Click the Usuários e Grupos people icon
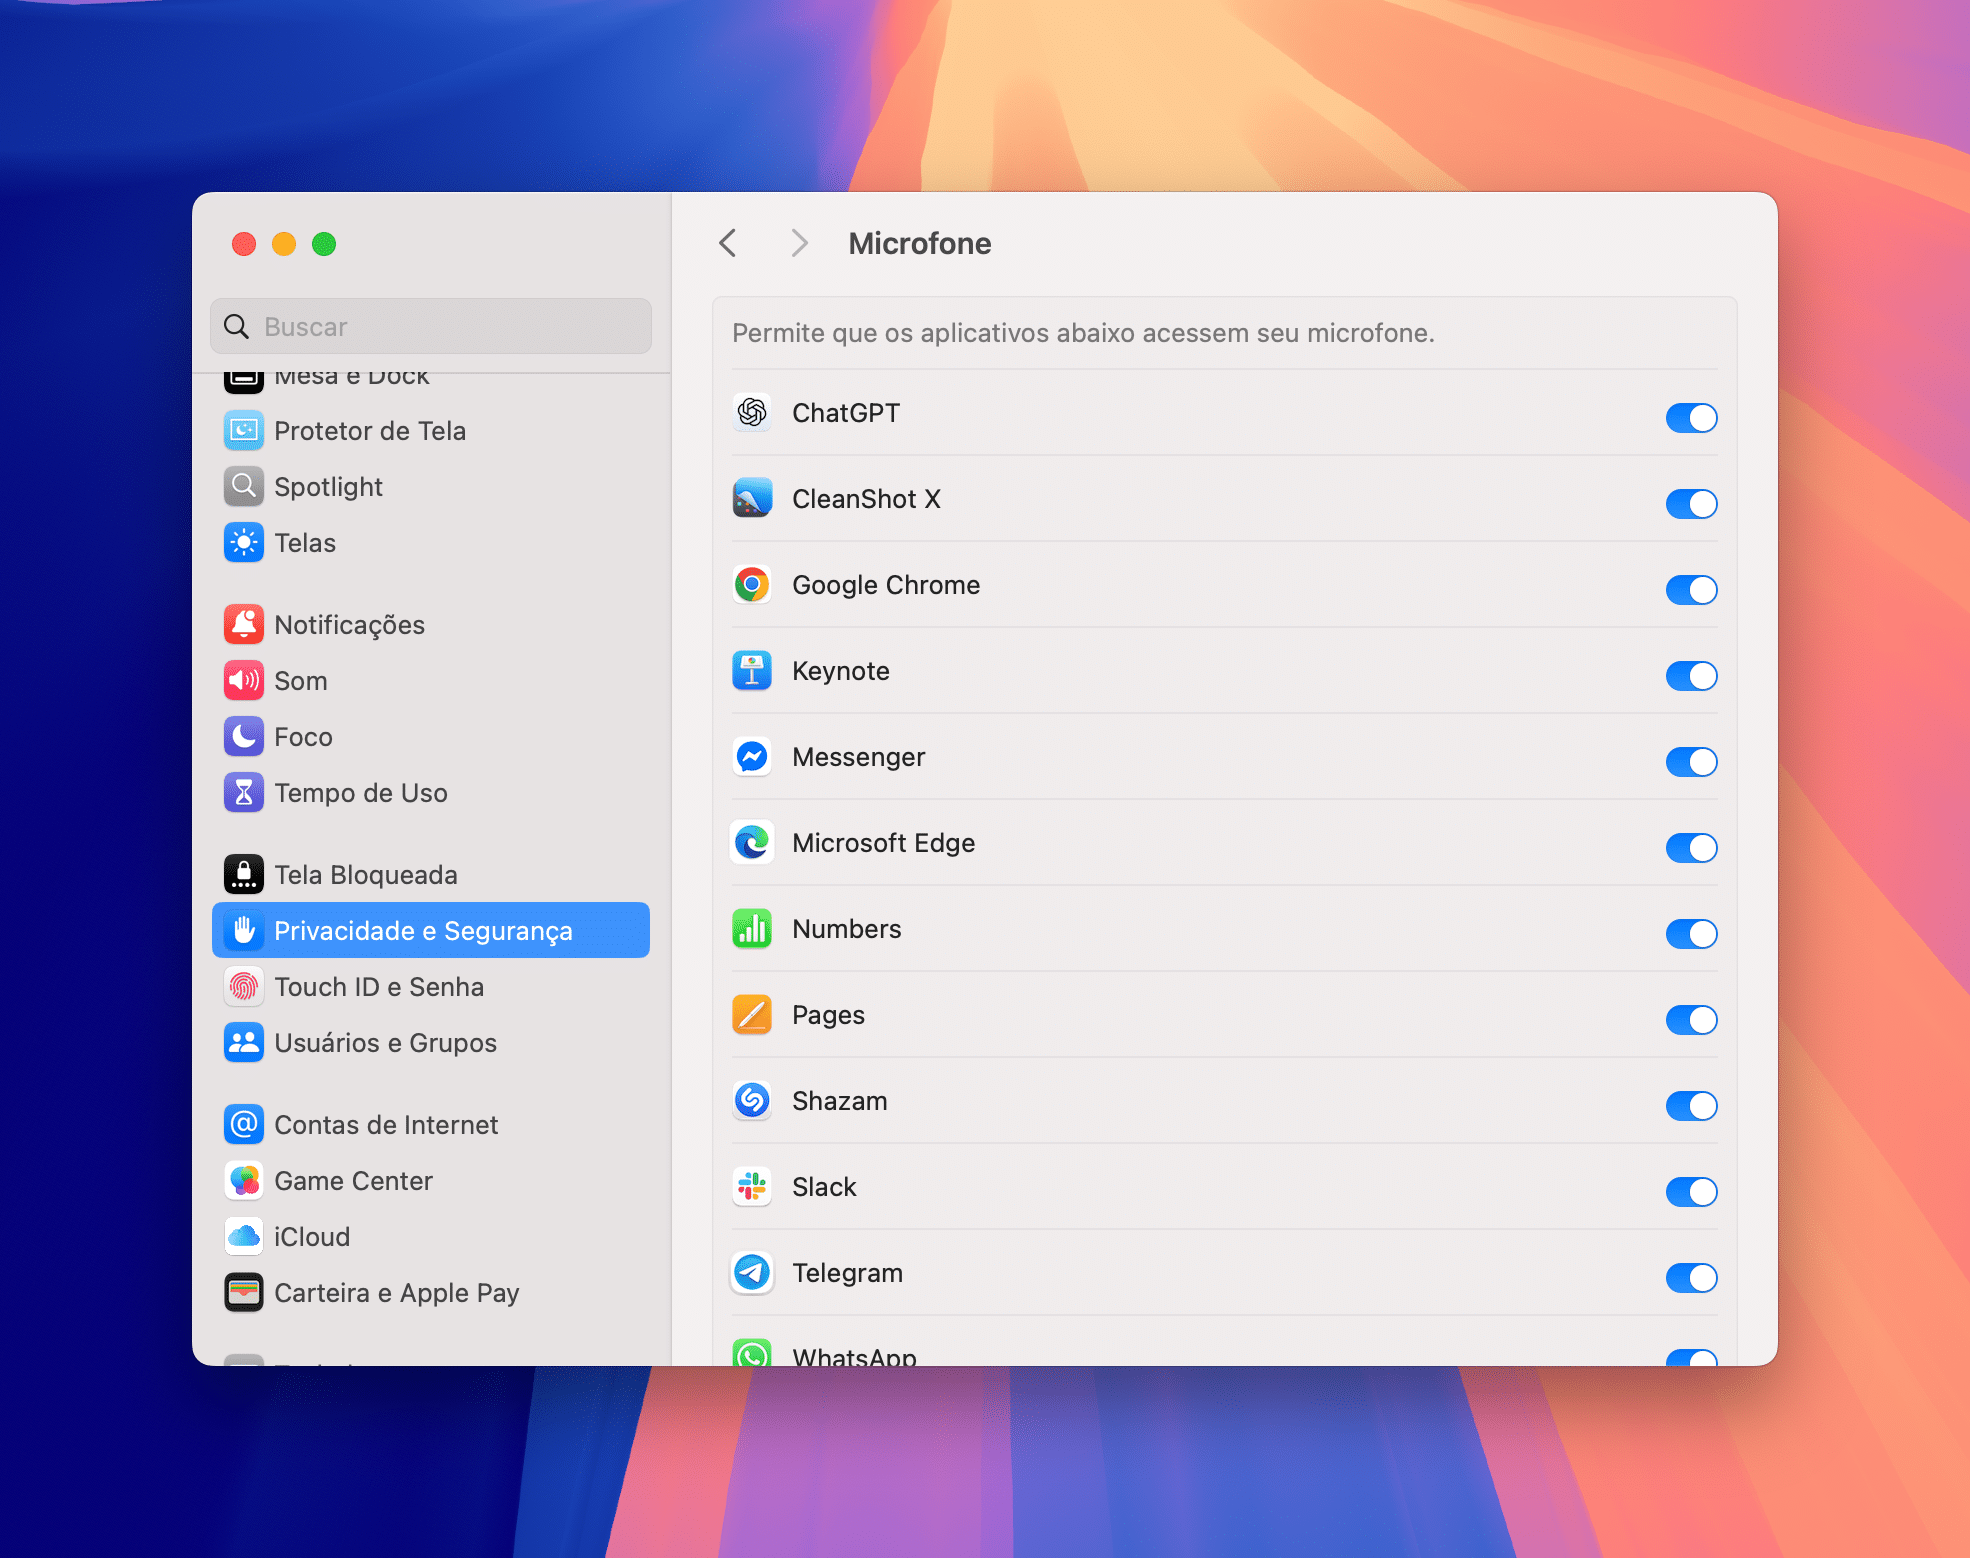Image resolution: width=1970 pixels, height=1558 pixels. pos(244,1043)
